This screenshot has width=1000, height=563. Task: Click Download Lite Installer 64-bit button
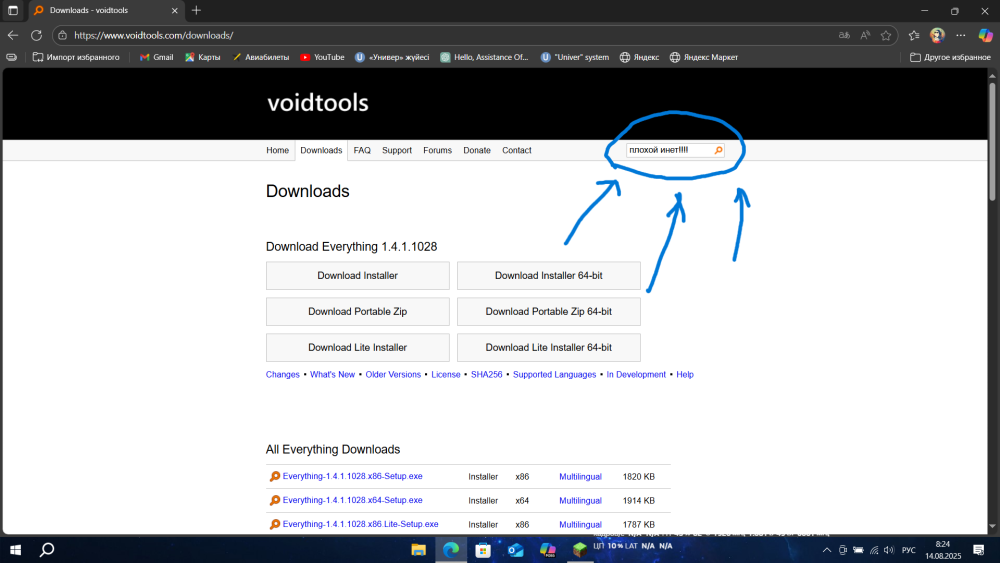(x=548, y=347)
